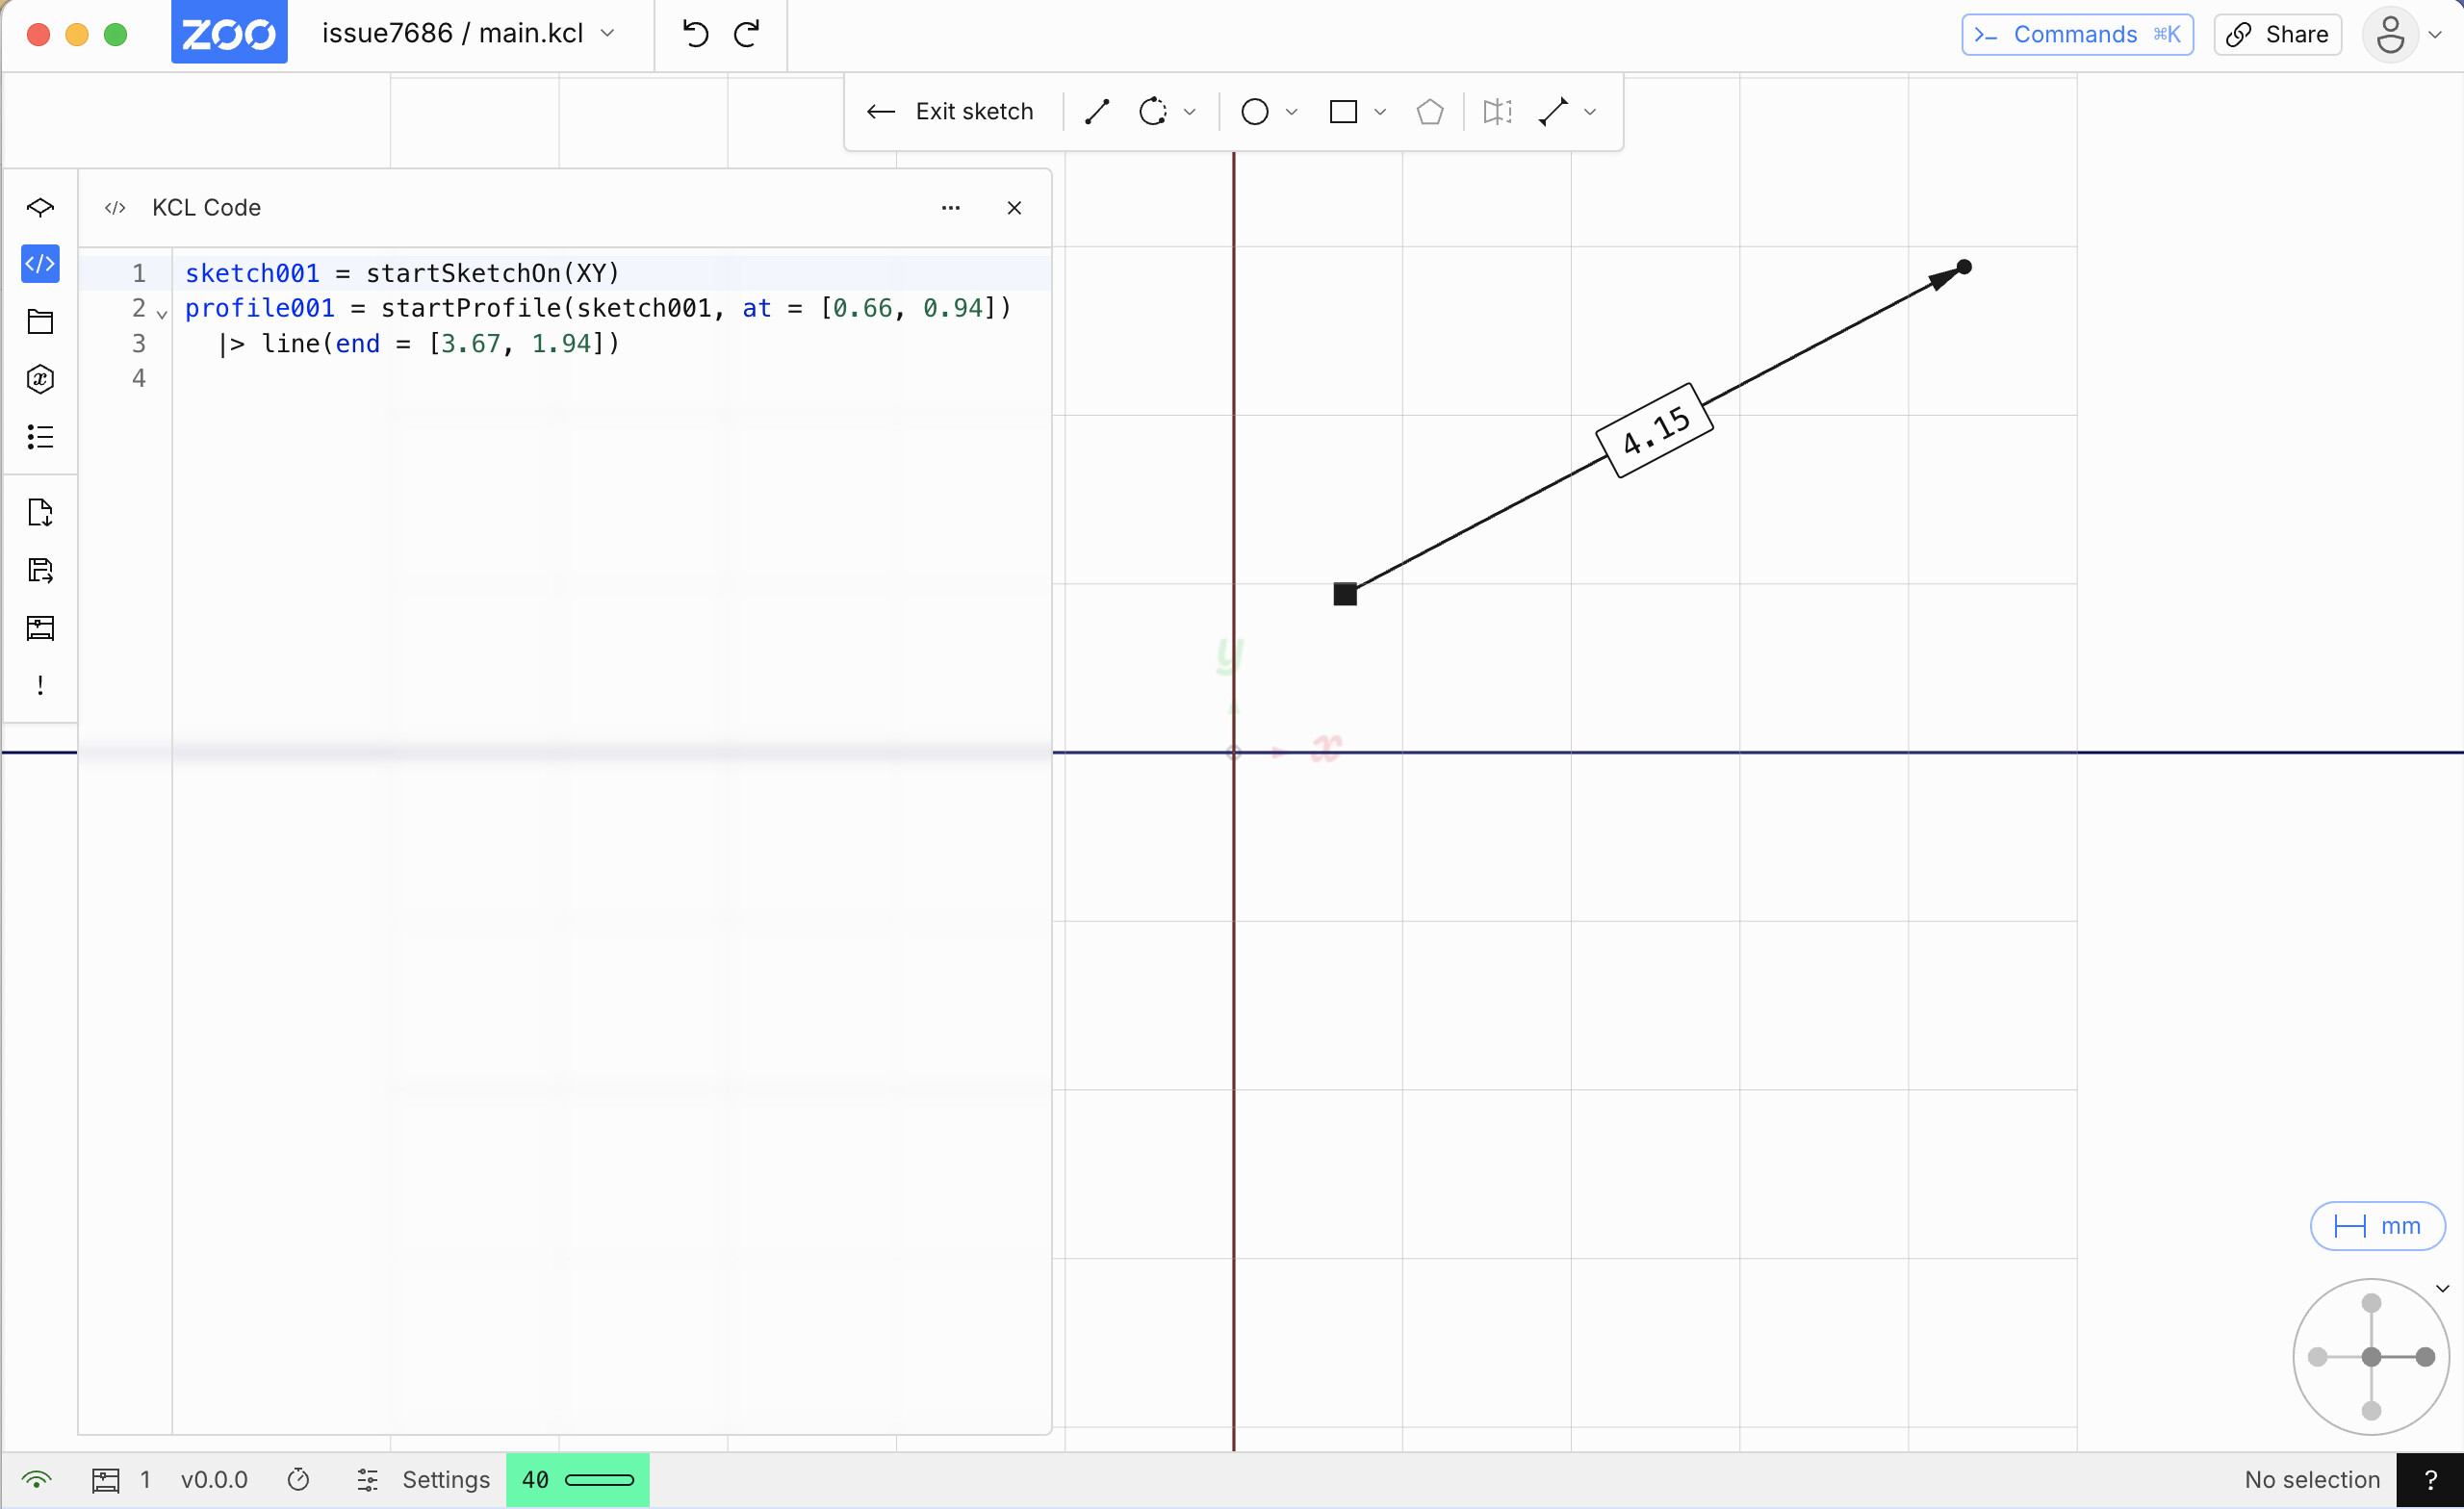Click the green 40 credits progress indicator
The height and width of the screenshot is (1509, 2464).
577,1479
